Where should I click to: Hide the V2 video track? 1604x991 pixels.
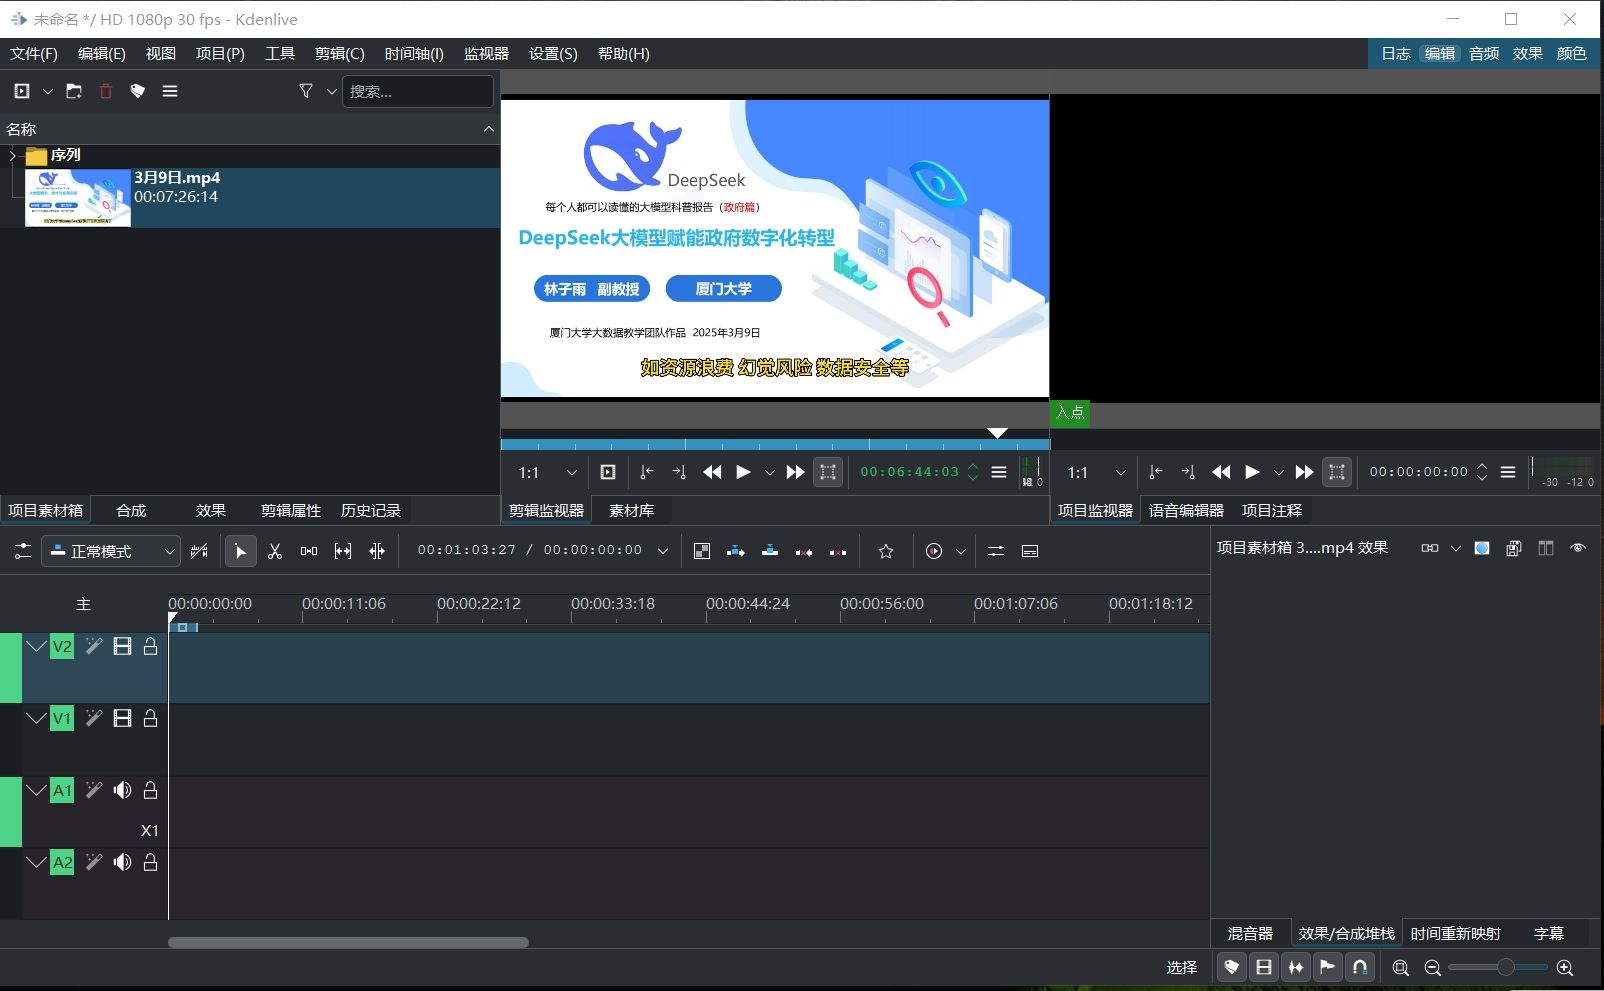[122, 647]
